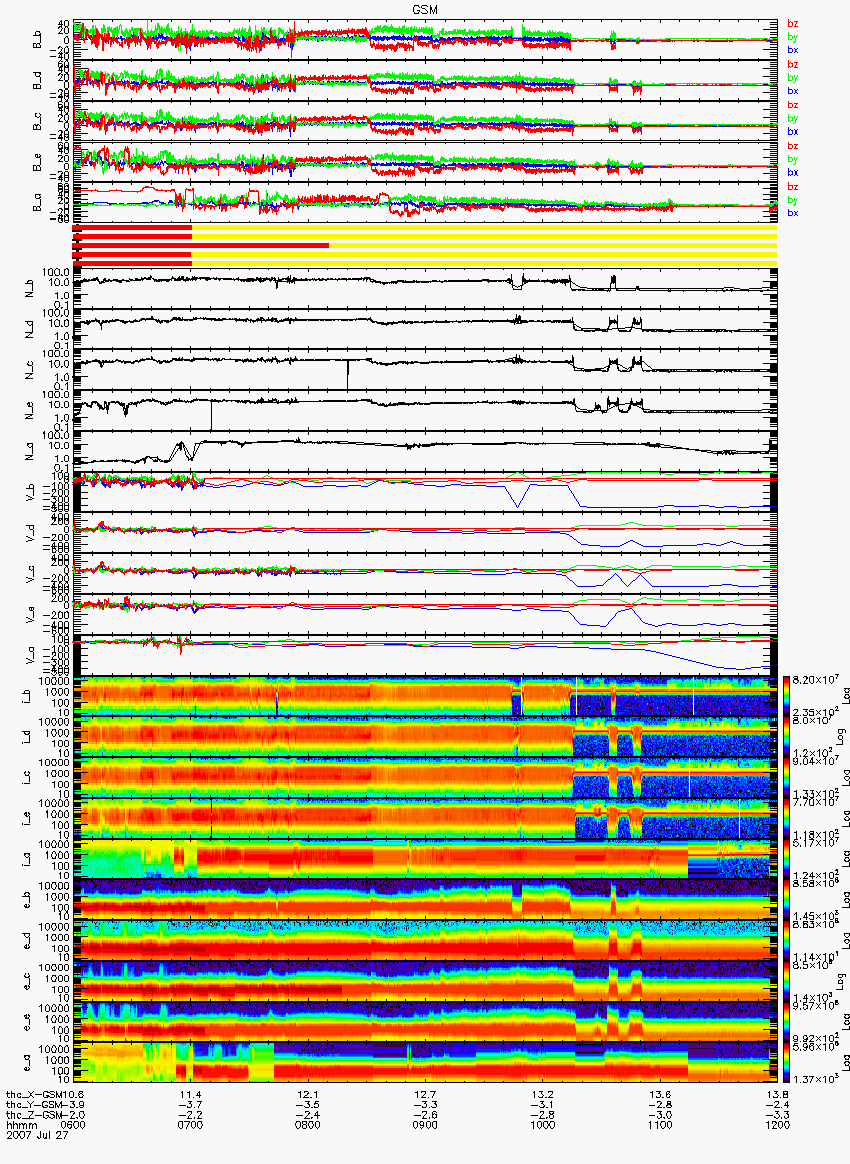Click the 0700 time axis label

click(190, 1125)
